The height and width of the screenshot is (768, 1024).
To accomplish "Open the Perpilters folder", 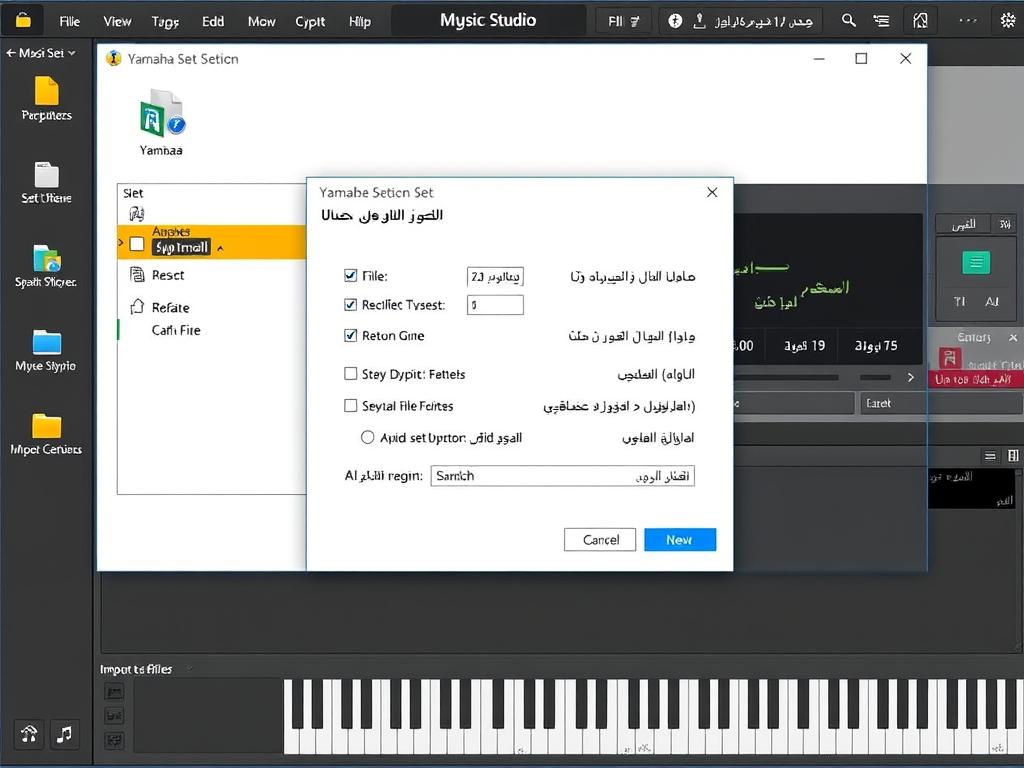I will click(46, 99).
